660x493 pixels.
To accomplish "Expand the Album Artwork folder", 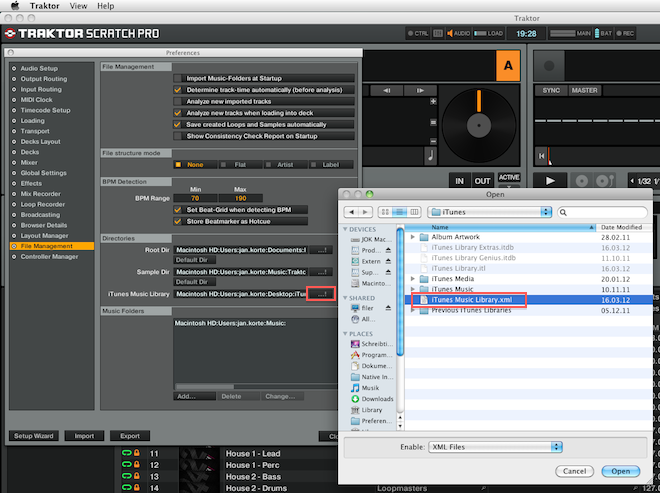I will pyautogui.click(x=413, y=237).
